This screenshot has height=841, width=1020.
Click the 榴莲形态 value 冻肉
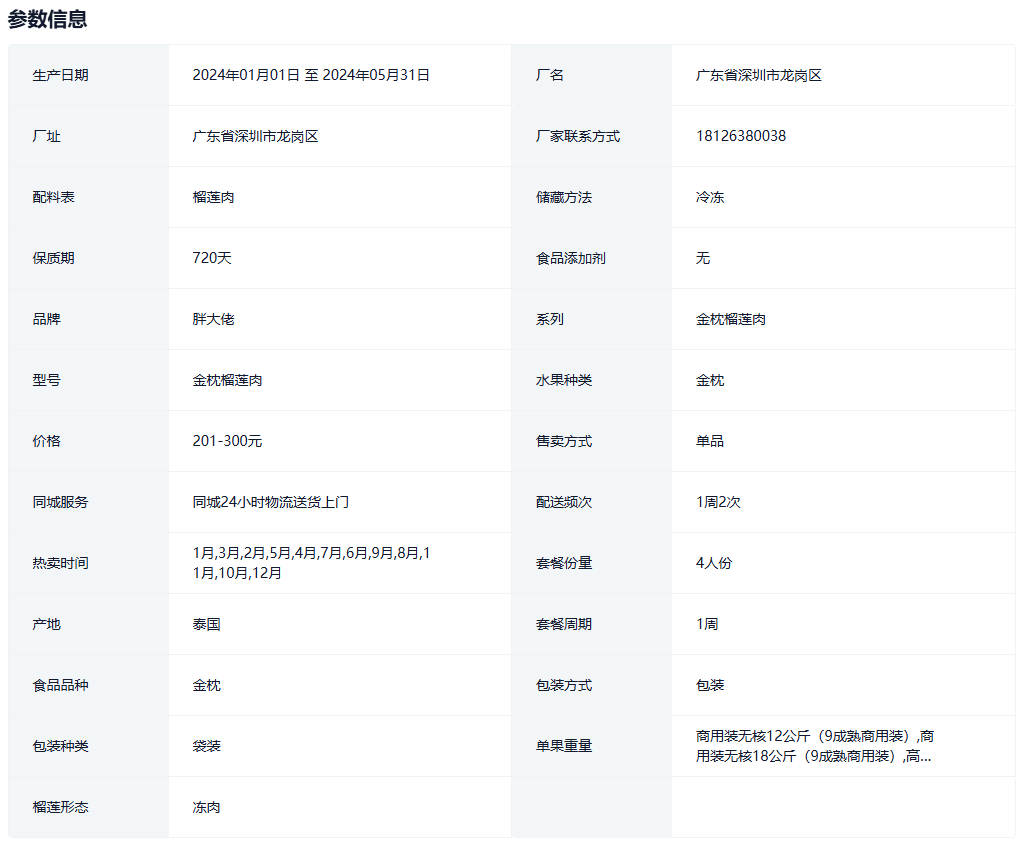[206, 807]
